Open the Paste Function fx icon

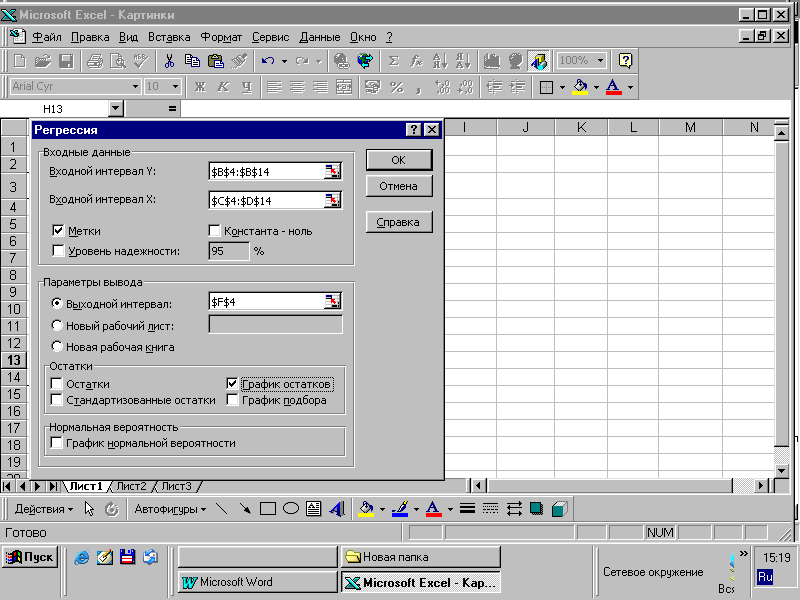click(416, 61)
